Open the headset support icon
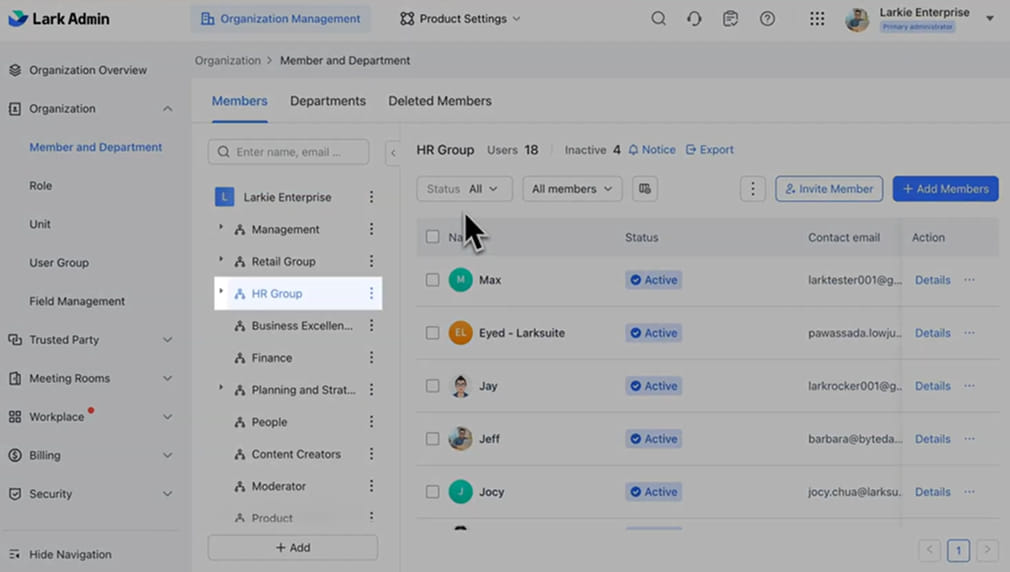This screenshot has width=1010, height=572. (x=694, y=19)
